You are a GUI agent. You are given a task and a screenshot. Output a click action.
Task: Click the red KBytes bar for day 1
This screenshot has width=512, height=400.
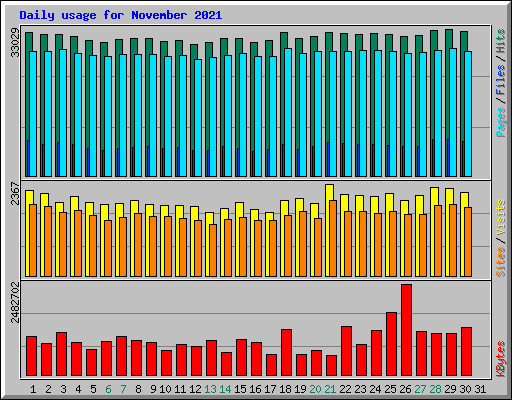coord(31,356)
